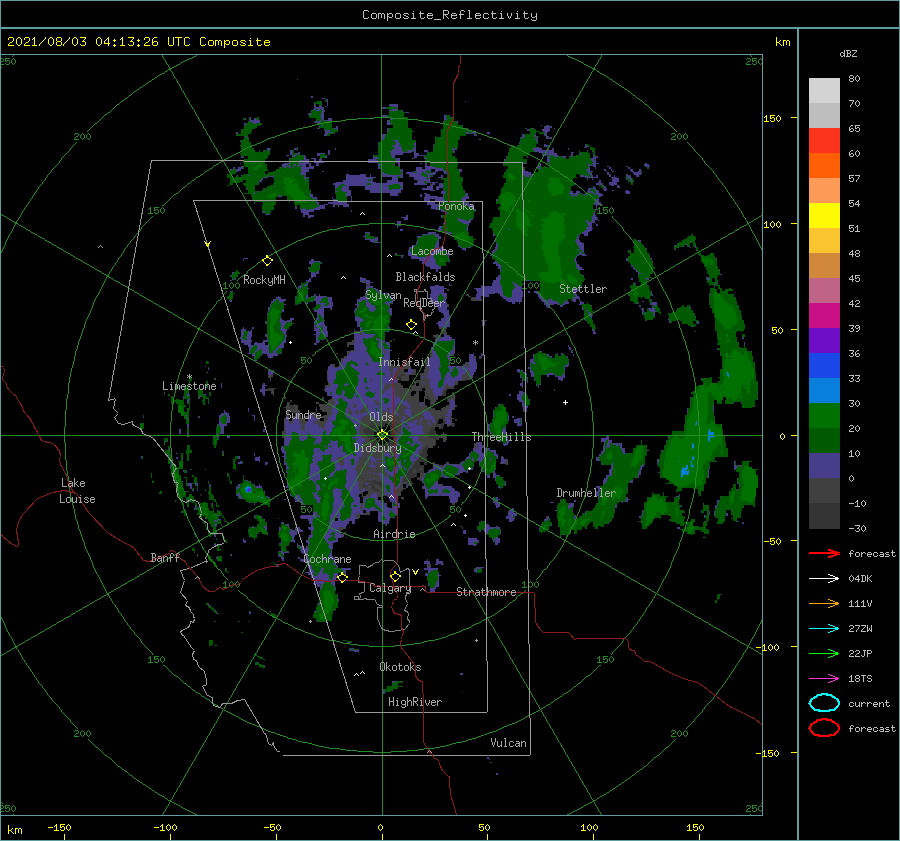The width and height of the screenshot is (900, 841).
Task: Click the white 04DK arrow legend icon
Action: [x=824, y=578]
